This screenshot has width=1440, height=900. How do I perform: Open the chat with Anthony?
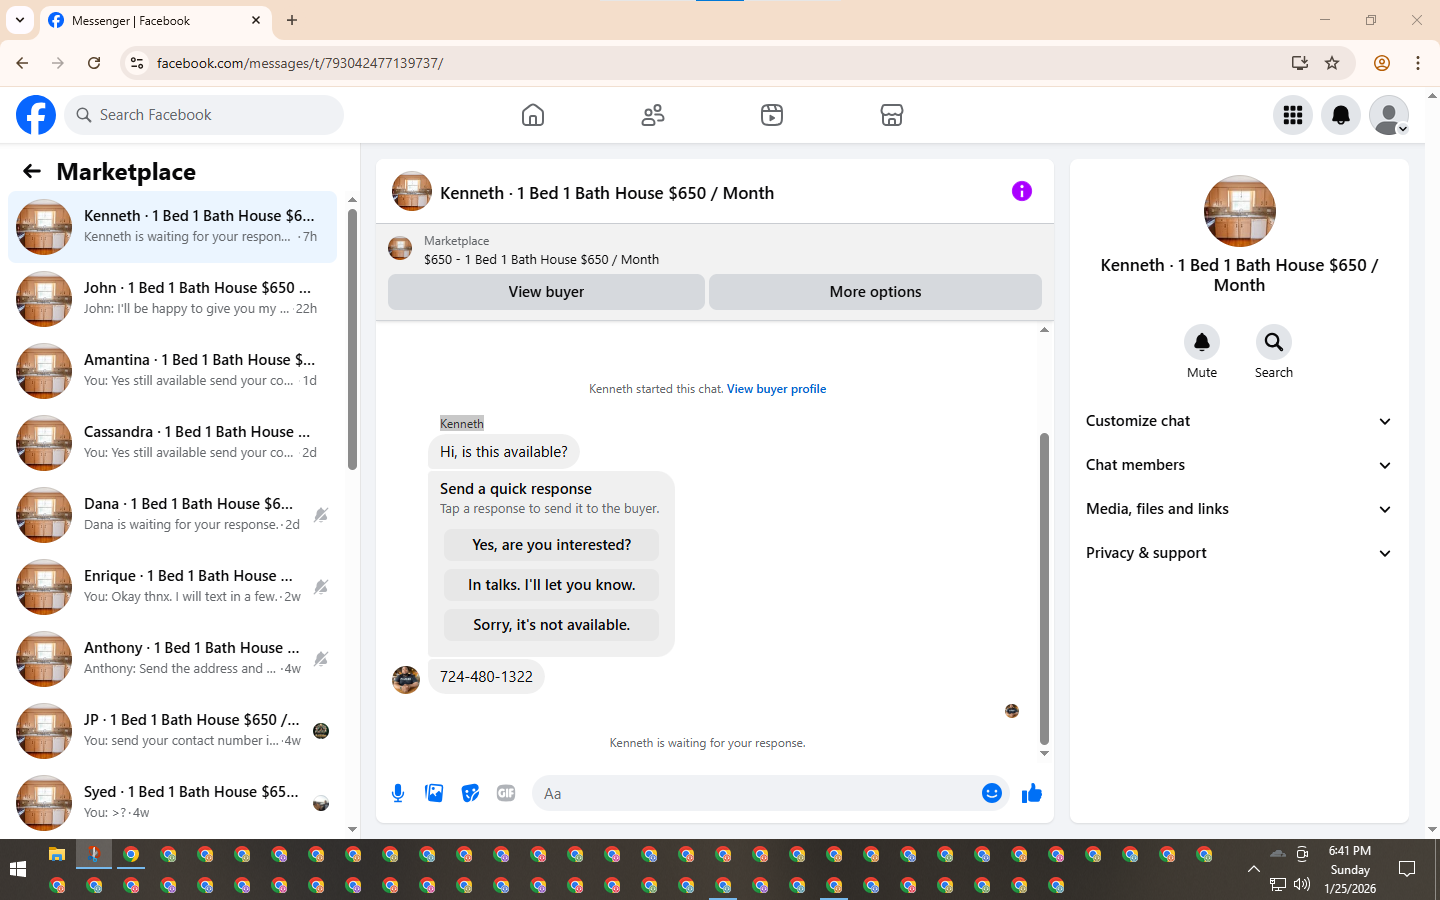click(172, 659)
